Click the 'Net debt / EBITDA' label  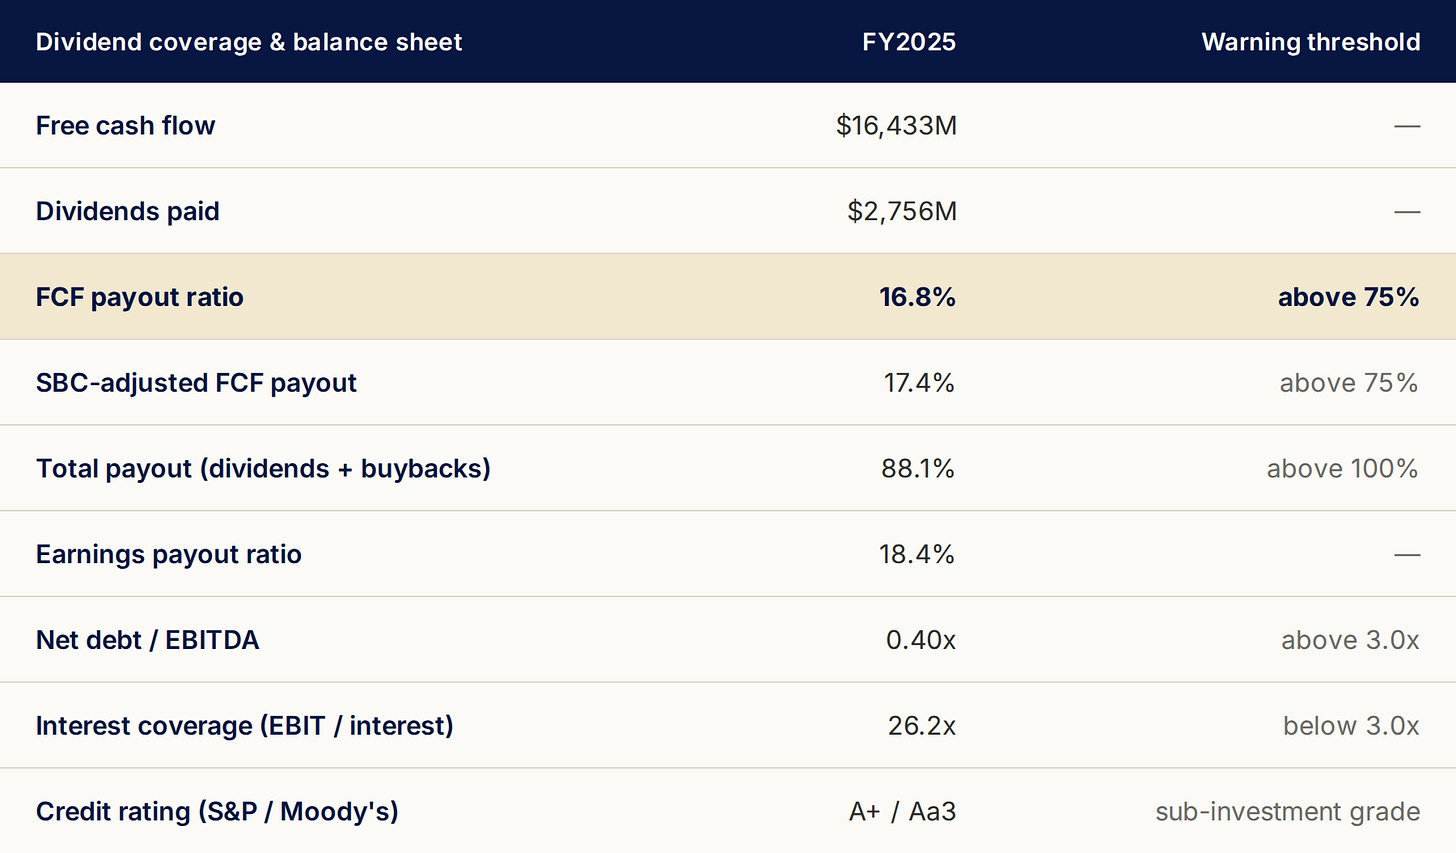(148, 640)
